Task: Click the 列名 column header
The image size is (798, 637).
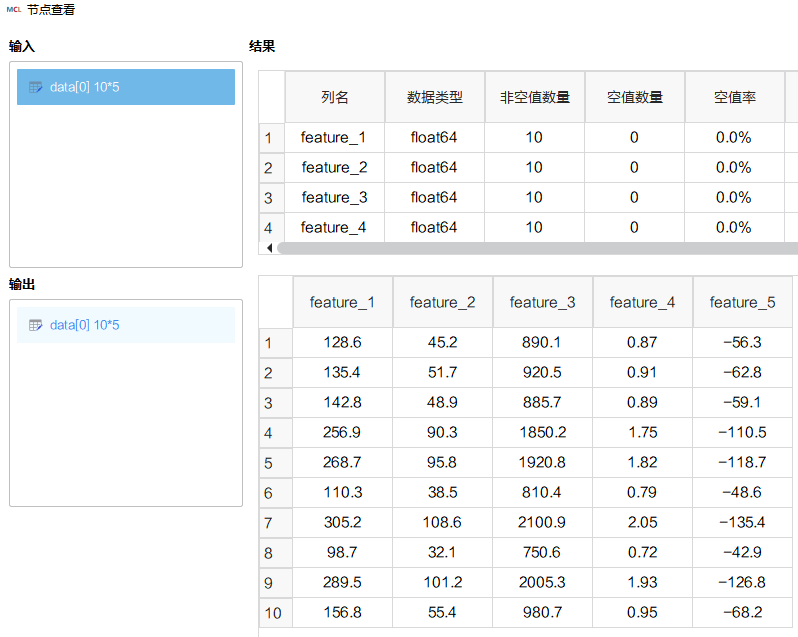Action: pyautogui.click(x=335, y=97)
